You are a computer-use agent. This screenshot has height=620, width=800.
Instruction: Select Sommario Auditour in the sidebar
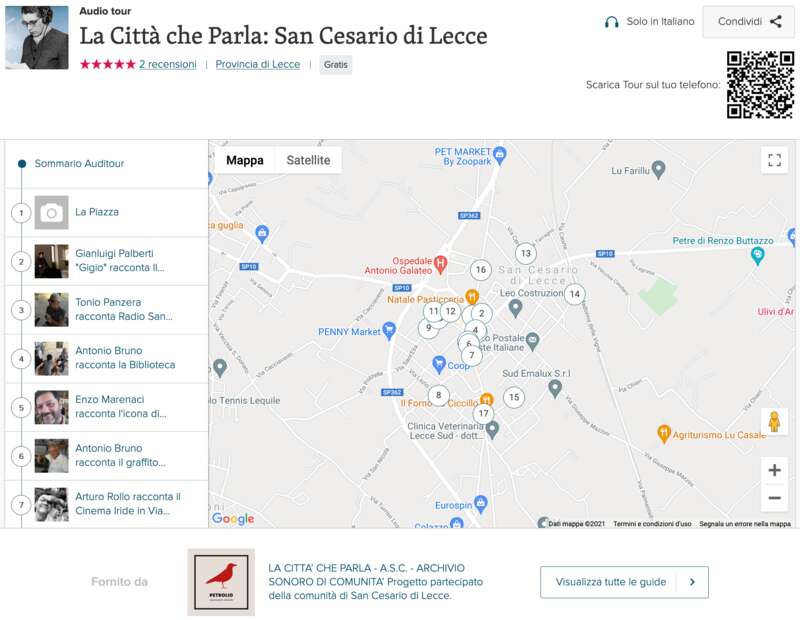[x=79, y=163]
